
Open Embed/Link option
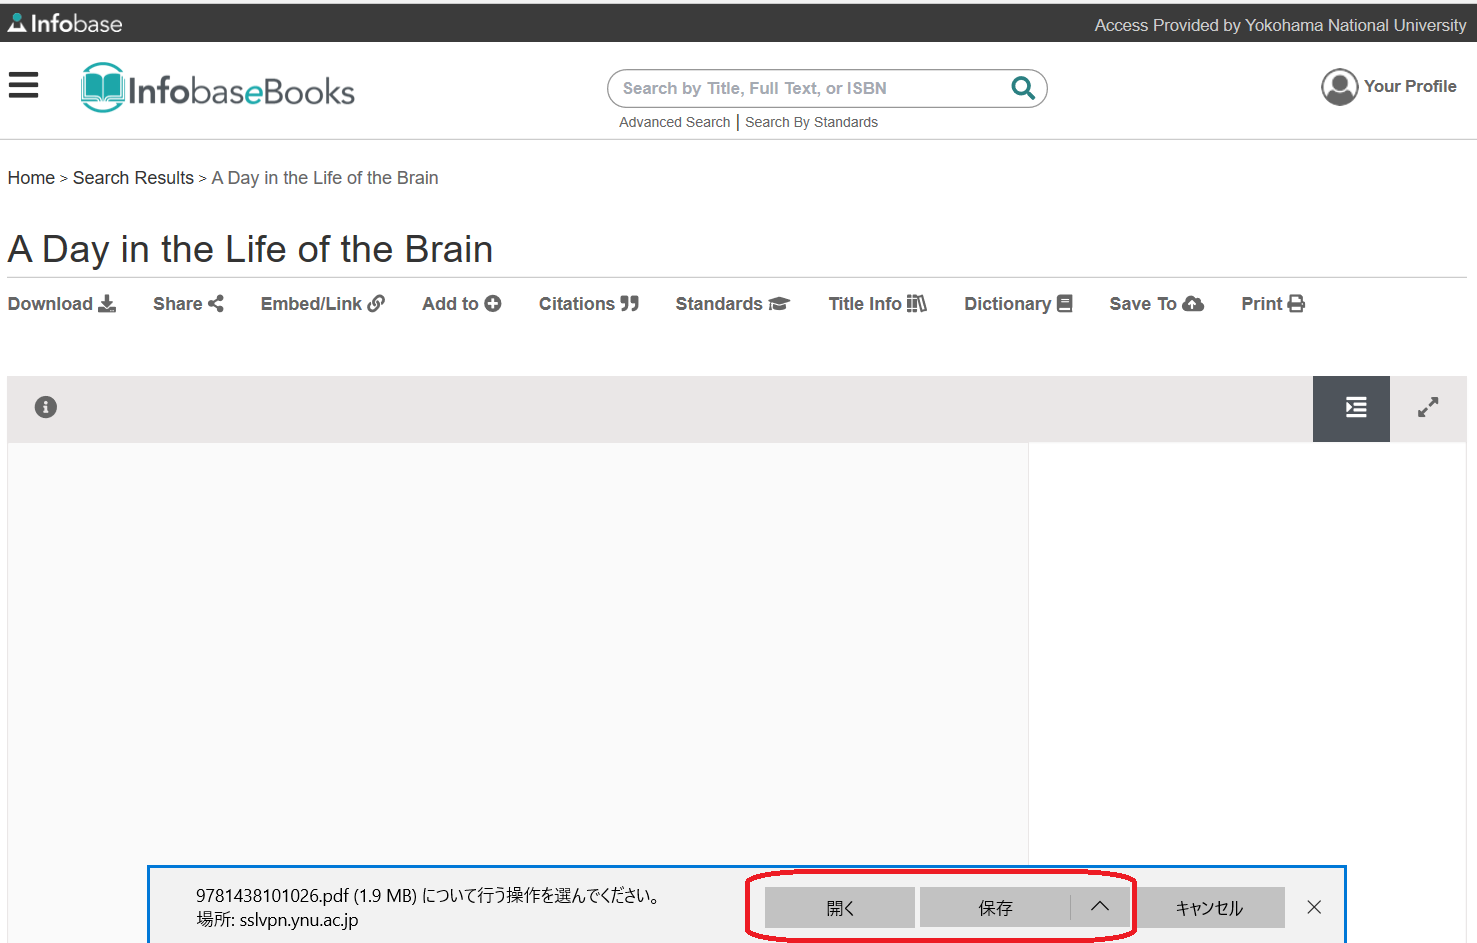pos(323,304)
